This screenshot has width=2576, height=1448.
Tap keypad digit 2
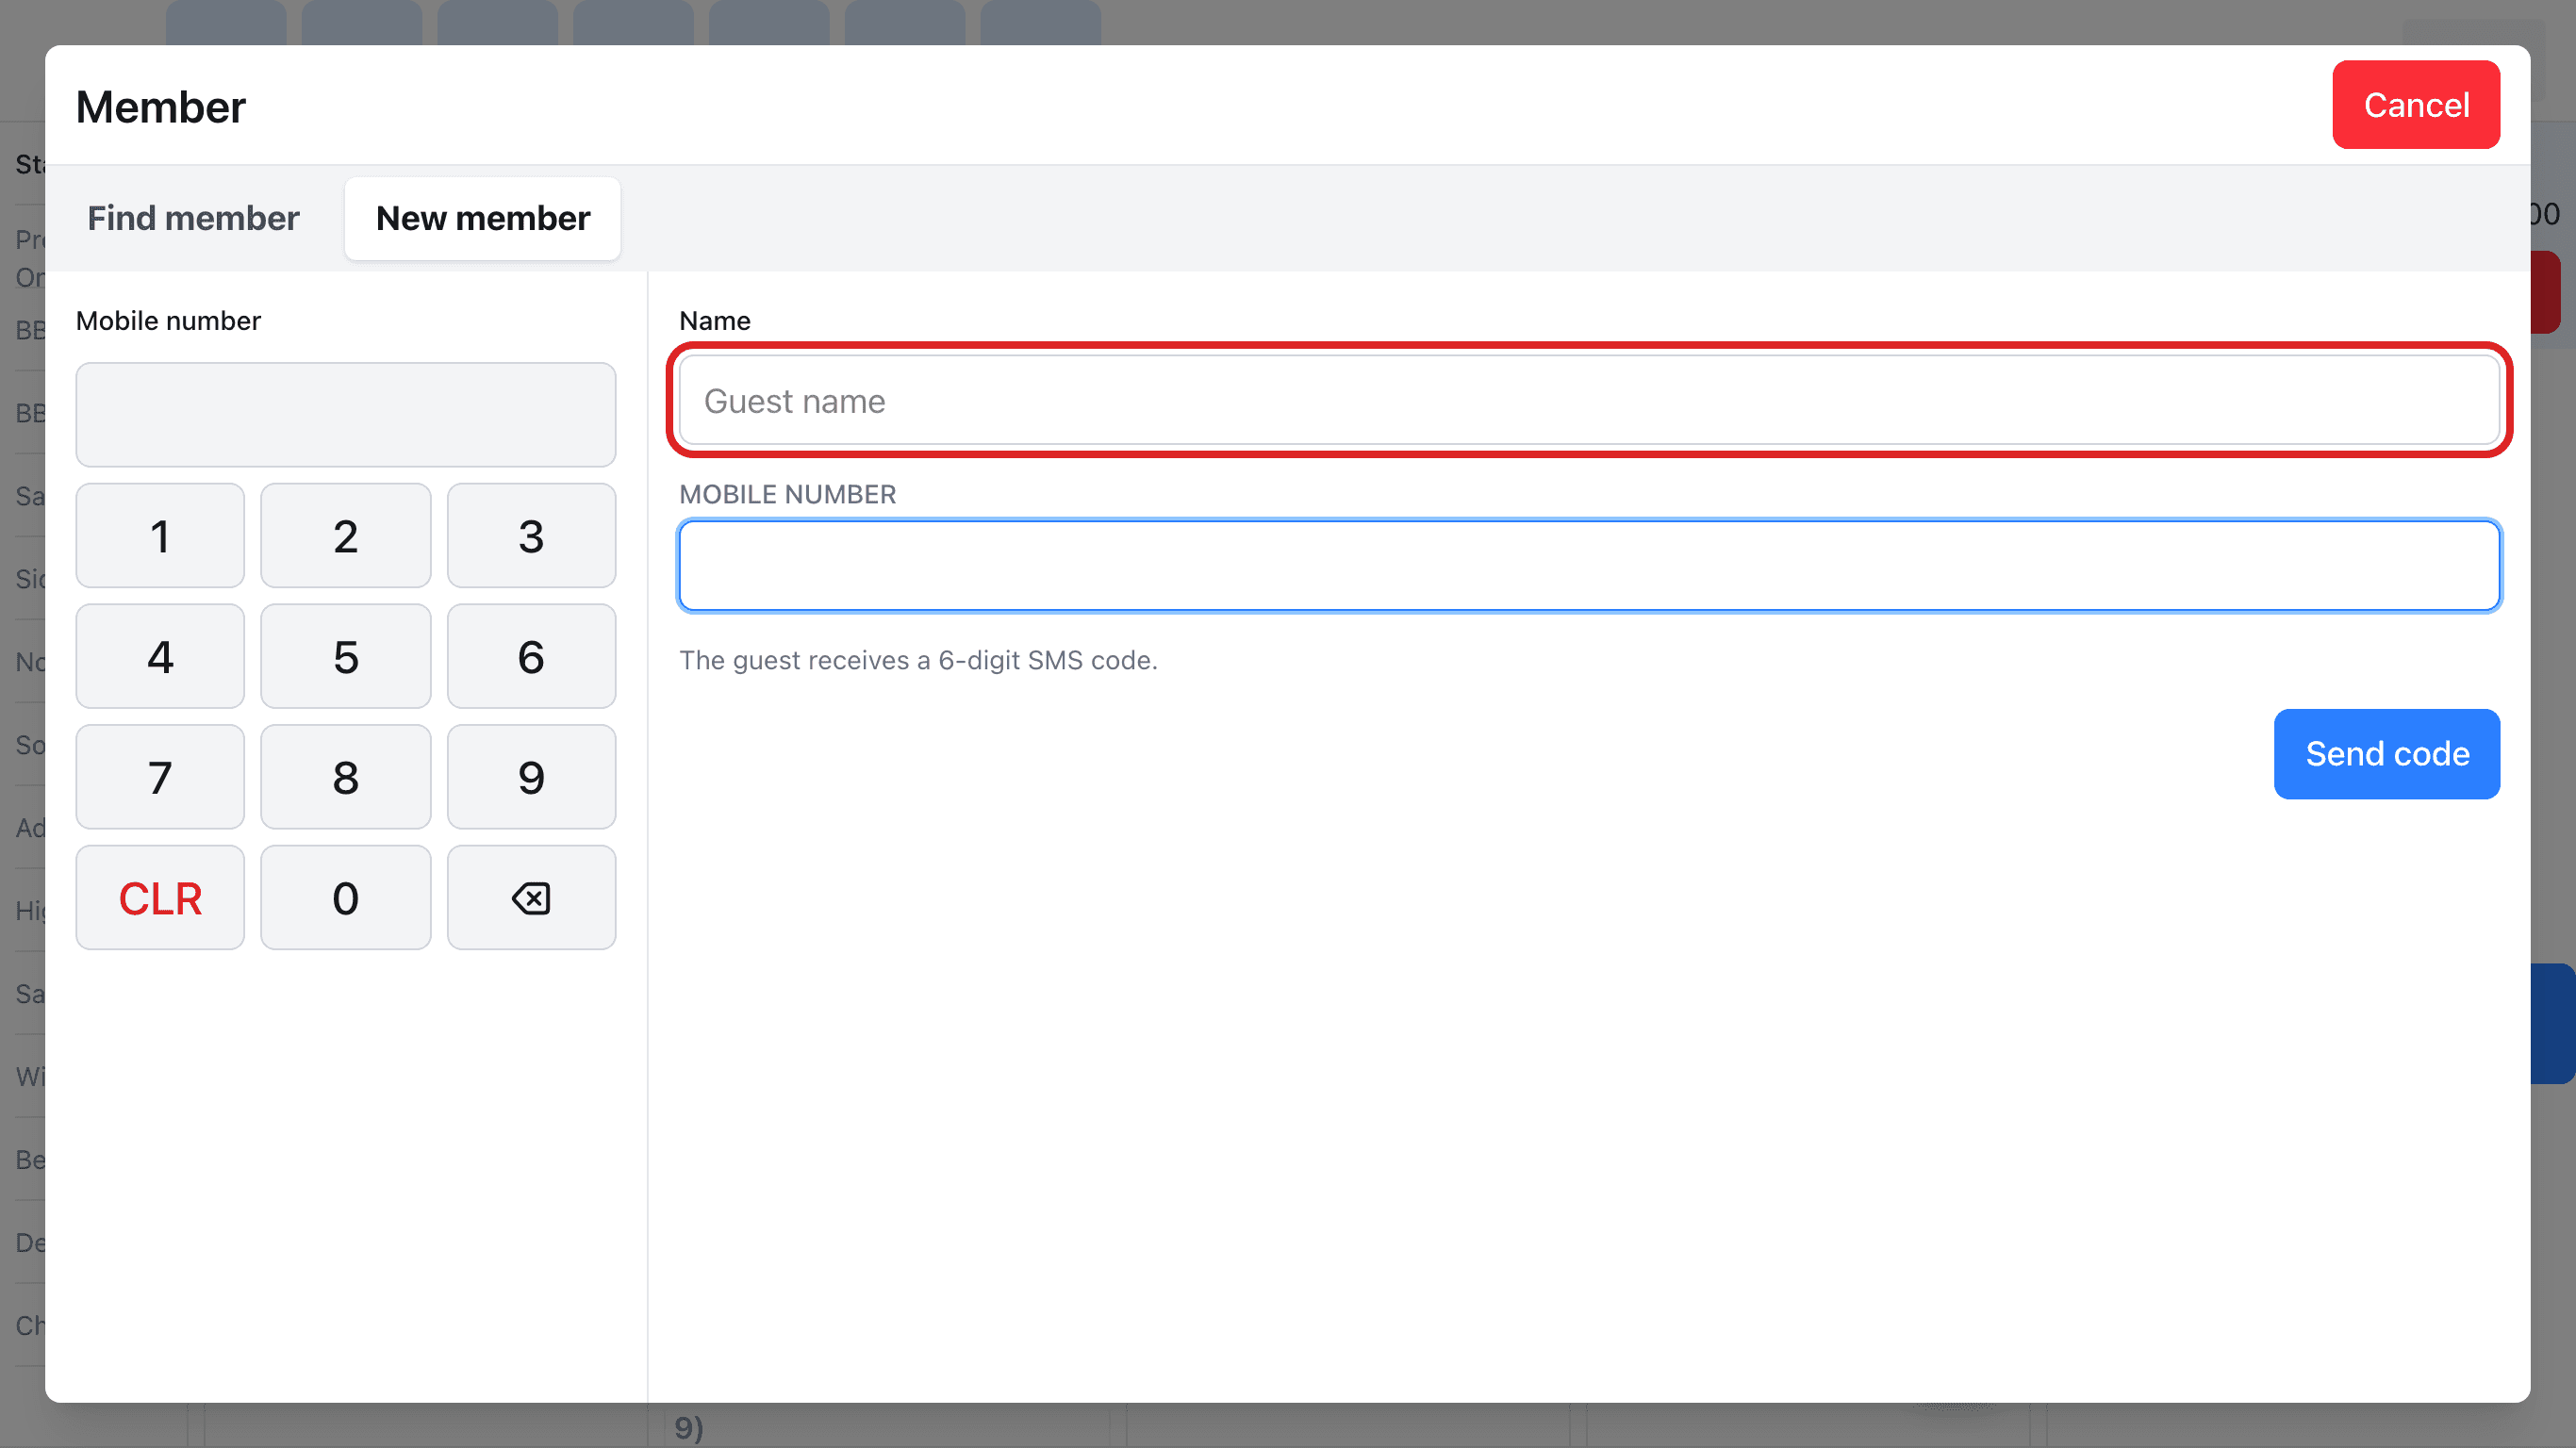pyautogui.click(x=345, y=535)
